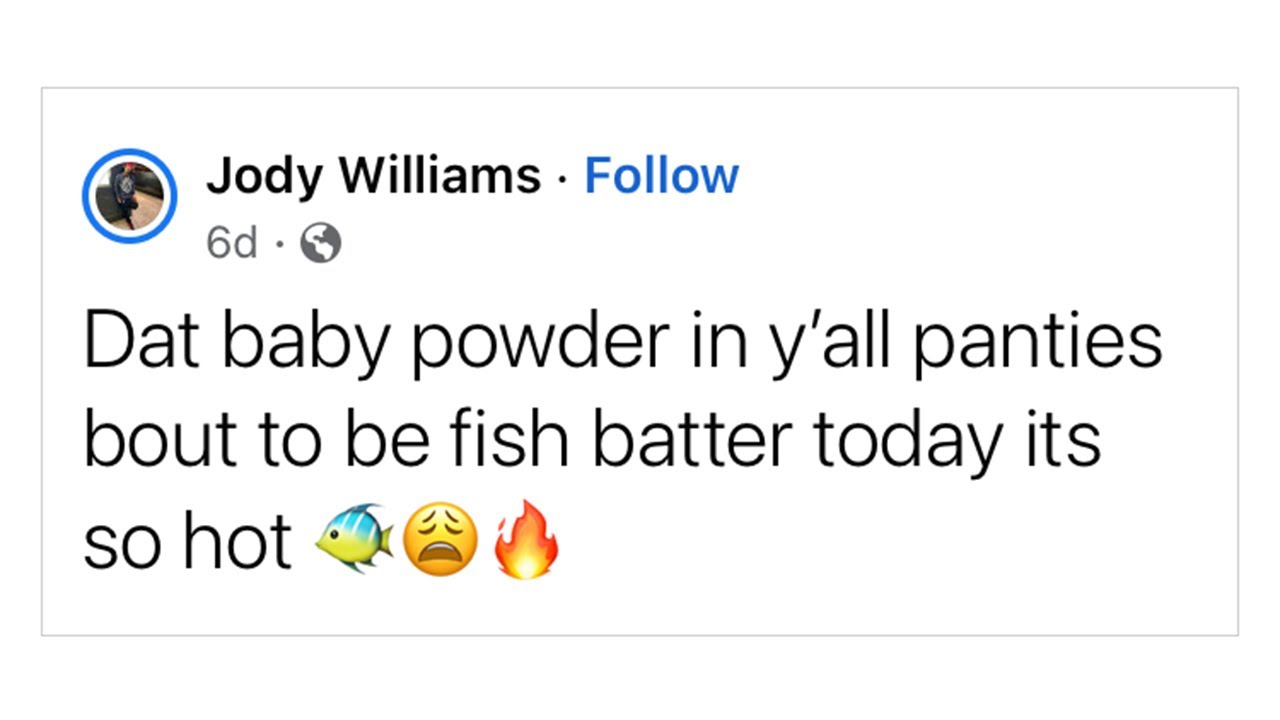Open the post's 6d timestamp

(x=231, y=242)
